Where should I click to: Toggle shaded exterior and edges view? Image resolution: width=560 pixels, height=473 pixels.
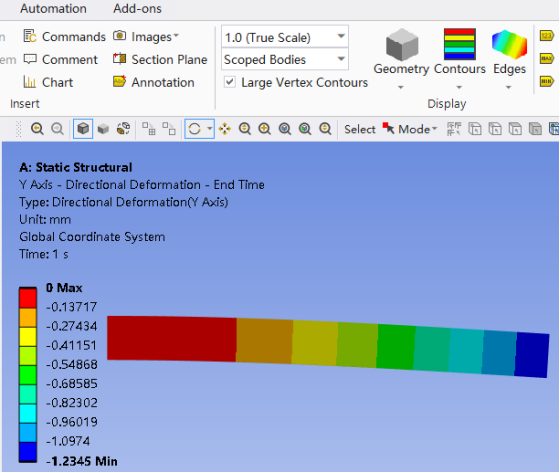point(83,129)
